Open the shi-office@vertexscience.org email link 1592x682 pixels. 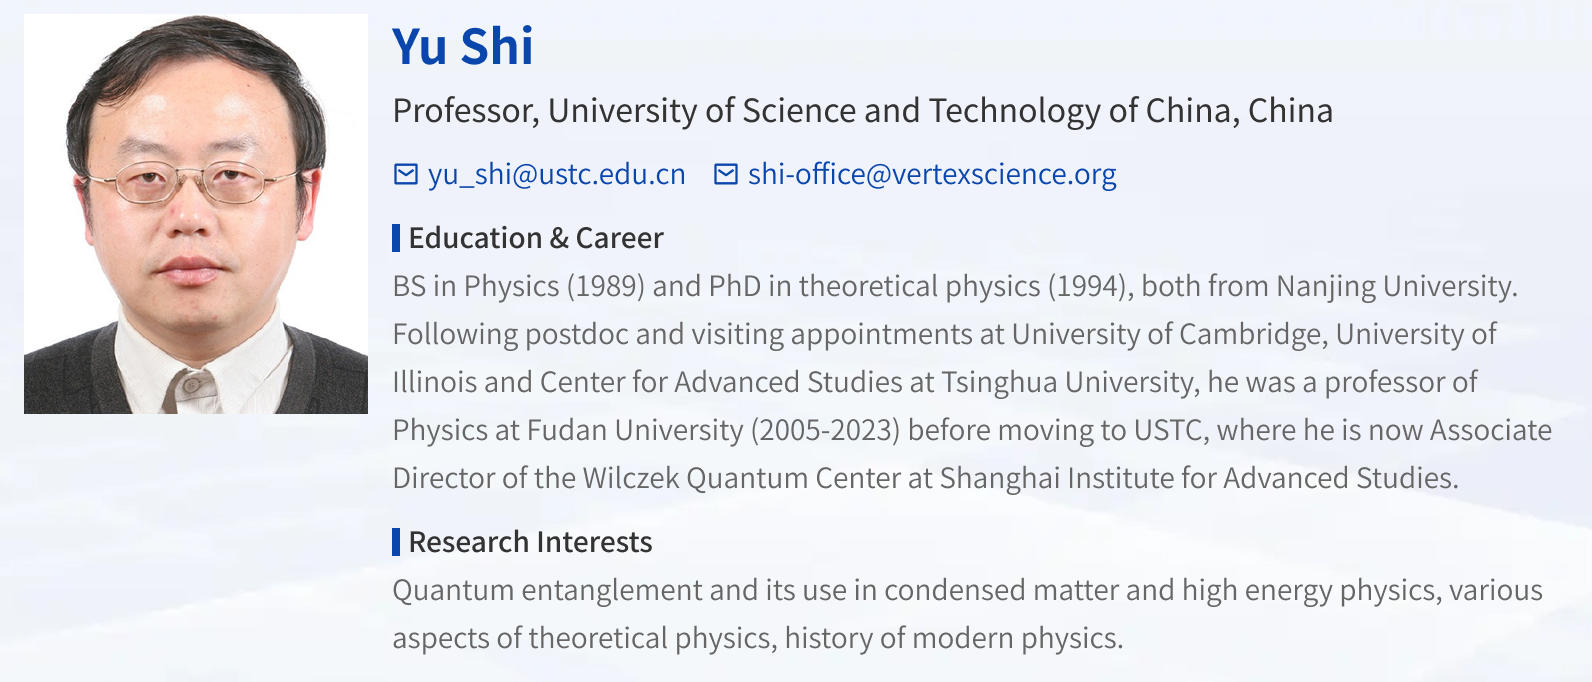931,174
